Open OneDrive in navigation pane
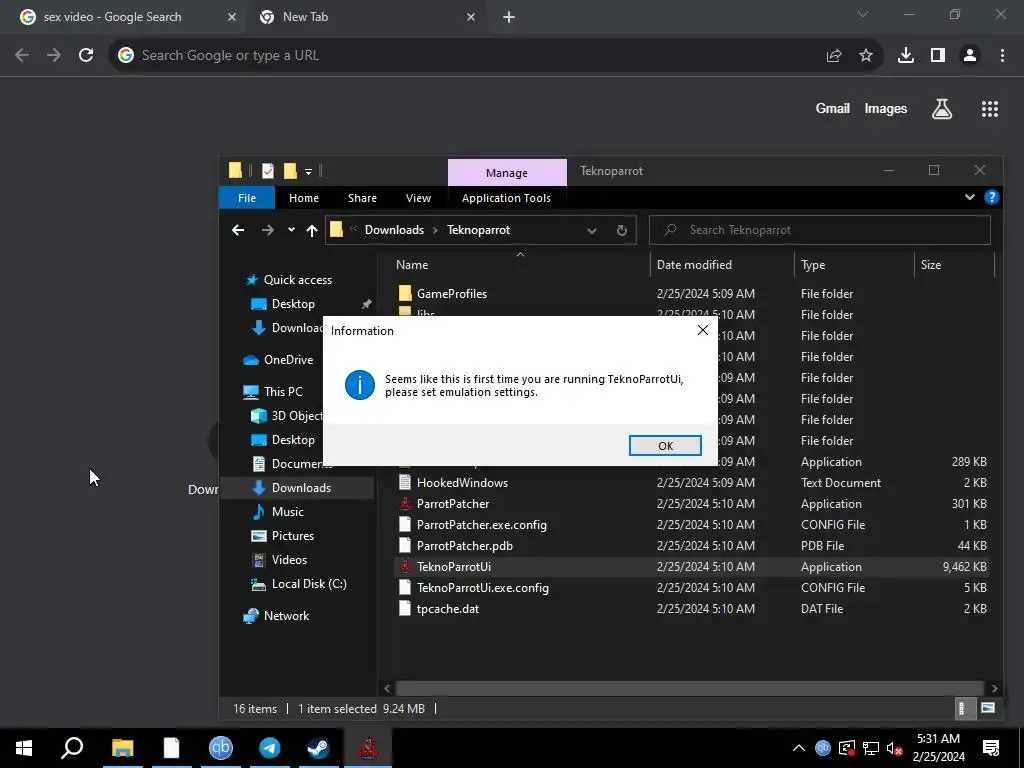This screenshot has height=768, width=1024. pyautogui.click(x=288, y=360)
